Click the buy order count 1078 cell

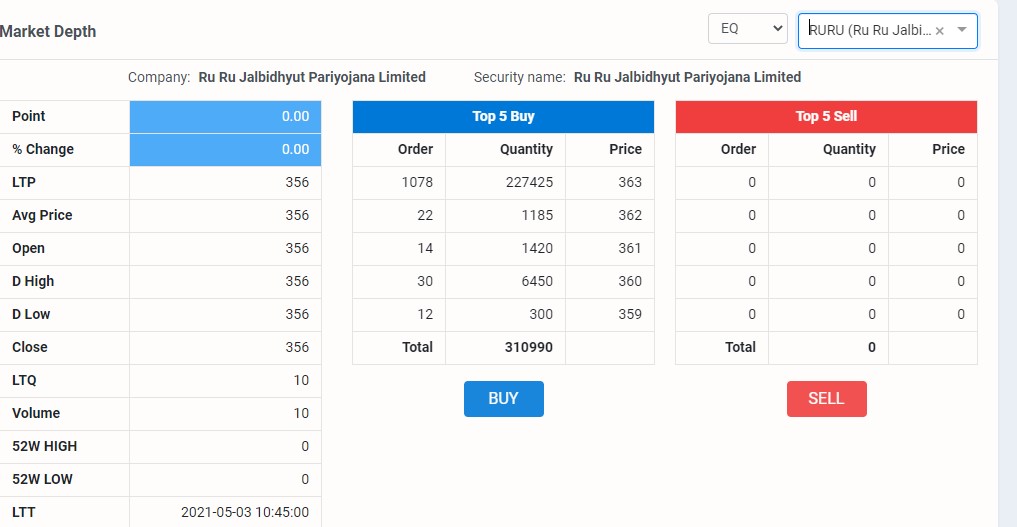click(399, 183)
